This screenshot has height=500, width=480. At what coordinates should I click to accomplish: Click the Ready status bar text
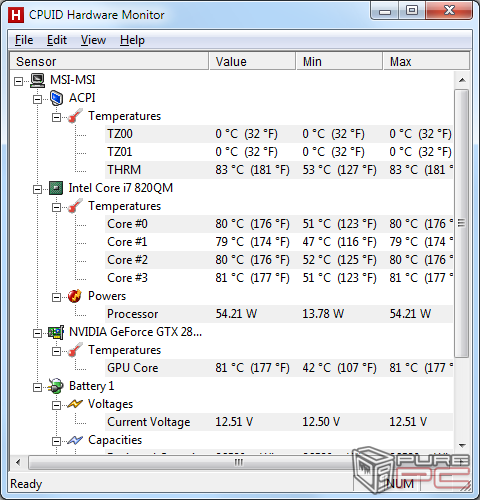coord(26,484)
